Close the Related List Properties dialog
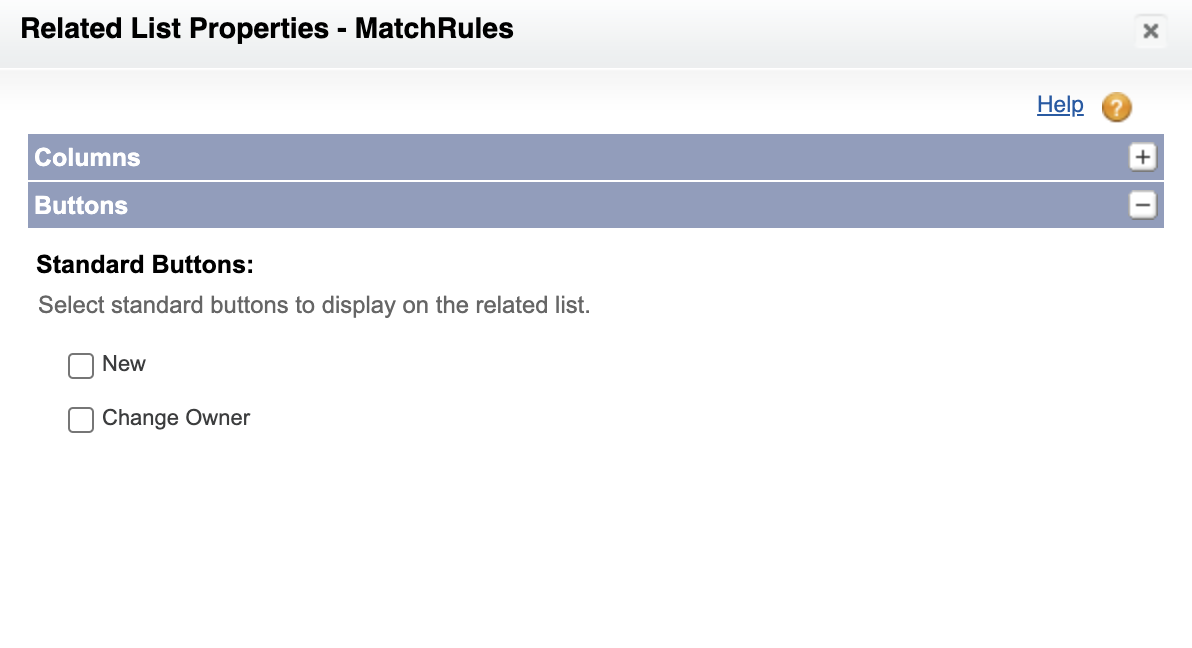The height and width of the screenshot is (648, 1192). [1150, 31]
